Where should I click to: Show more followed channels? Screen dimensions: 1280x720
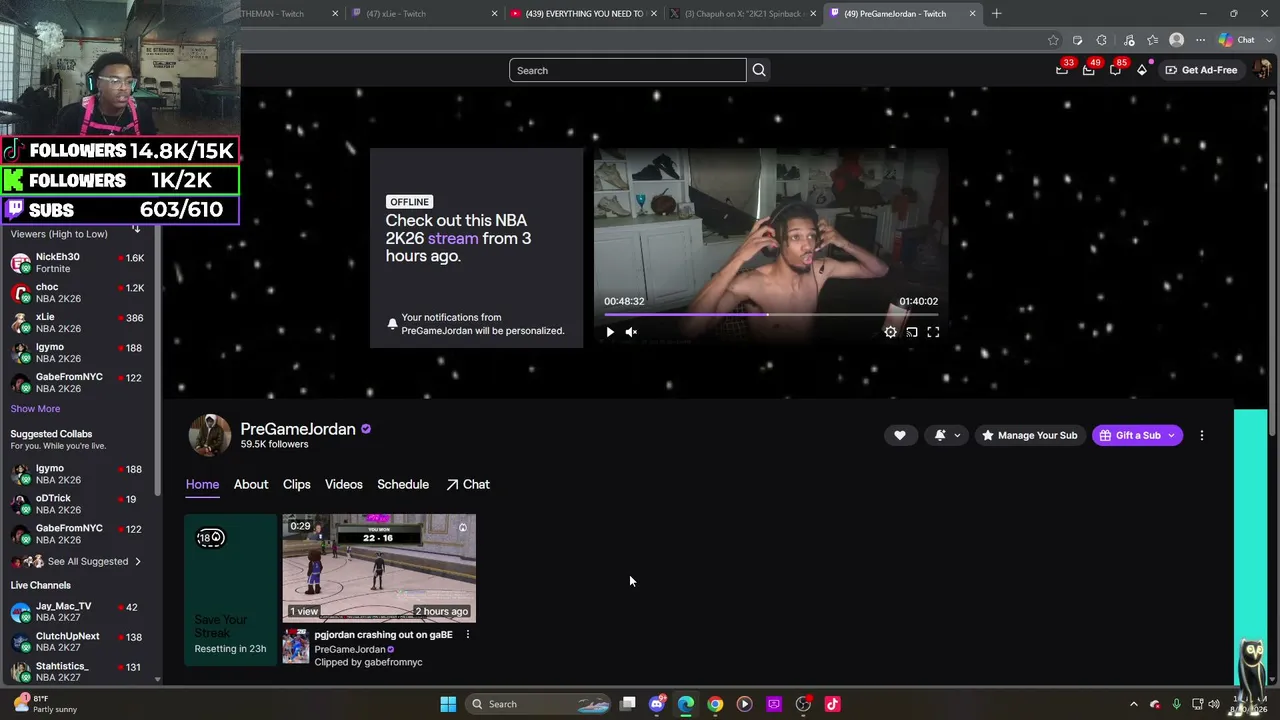[35, 409]
